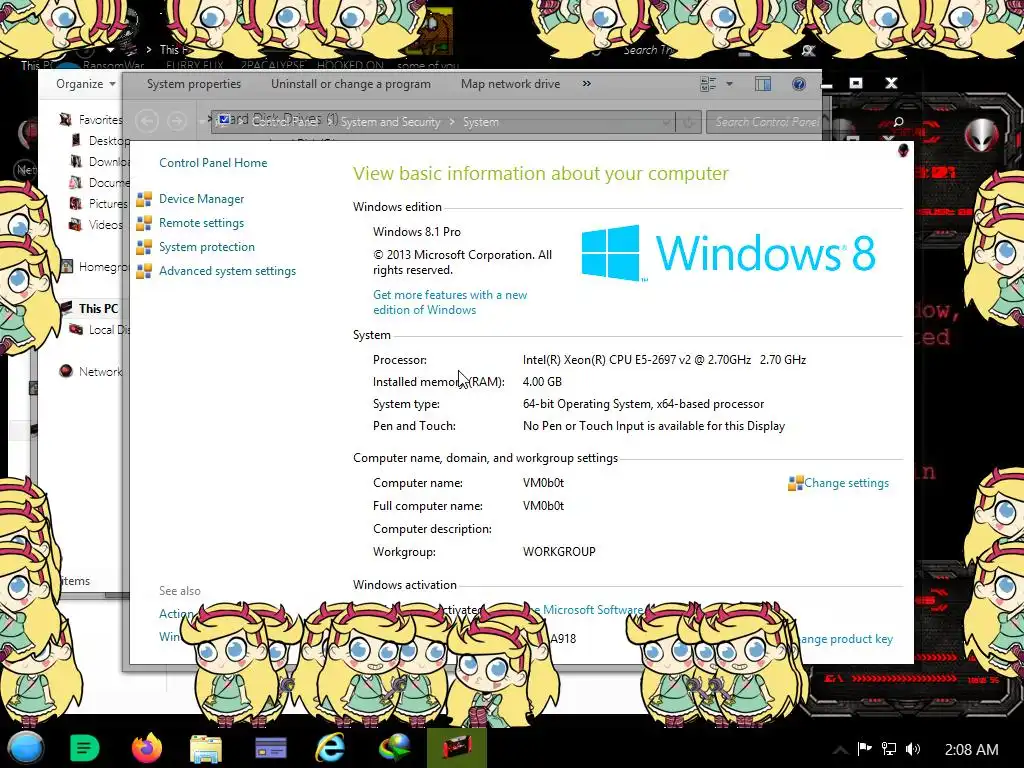Click the Computer name value VM0b0t
Viewport: 1024px width, 768px height.
(543, 483)
